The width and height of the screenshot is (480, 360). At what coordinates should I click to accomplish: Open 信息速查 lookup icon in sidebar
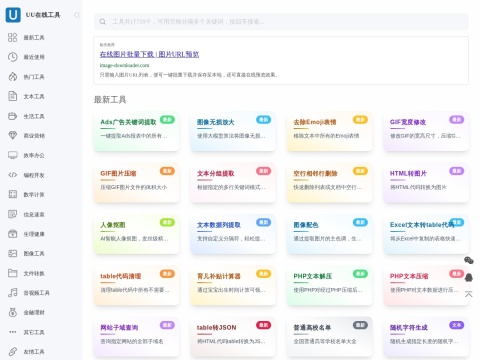(13, 214)
